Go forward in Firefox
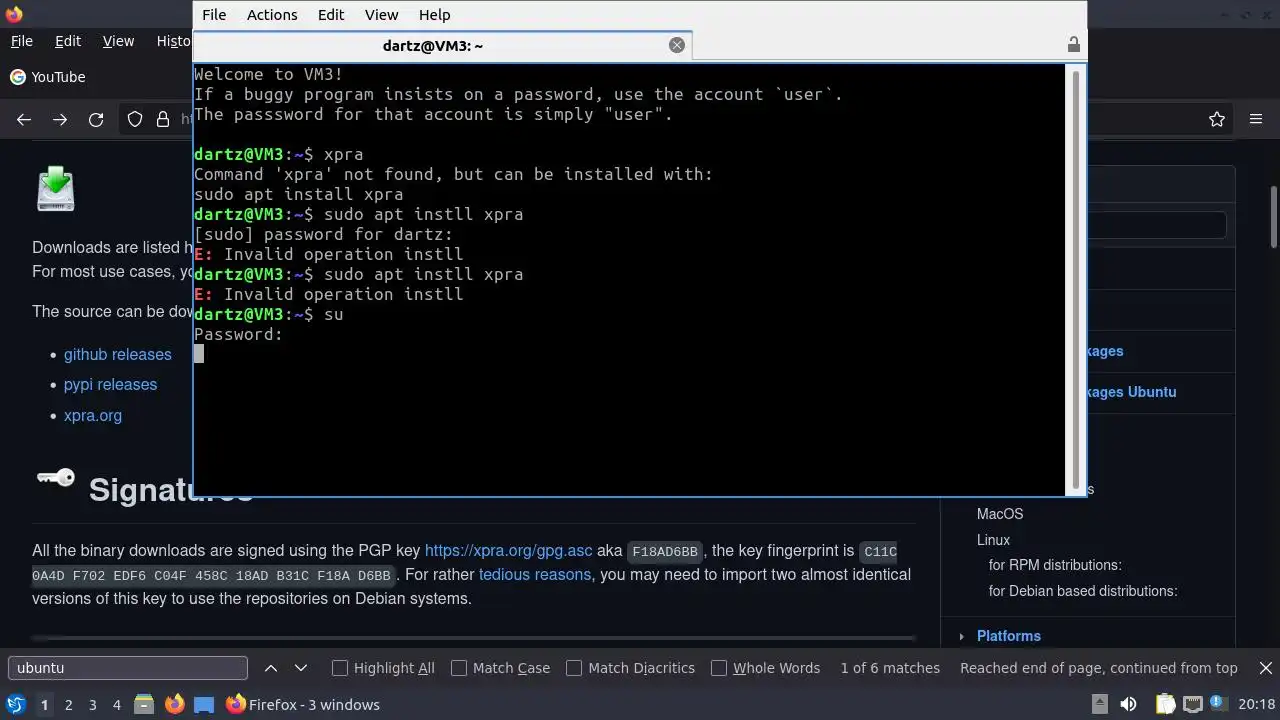Viewport: 1280px width, 720px height. click(x=60, y=120)
